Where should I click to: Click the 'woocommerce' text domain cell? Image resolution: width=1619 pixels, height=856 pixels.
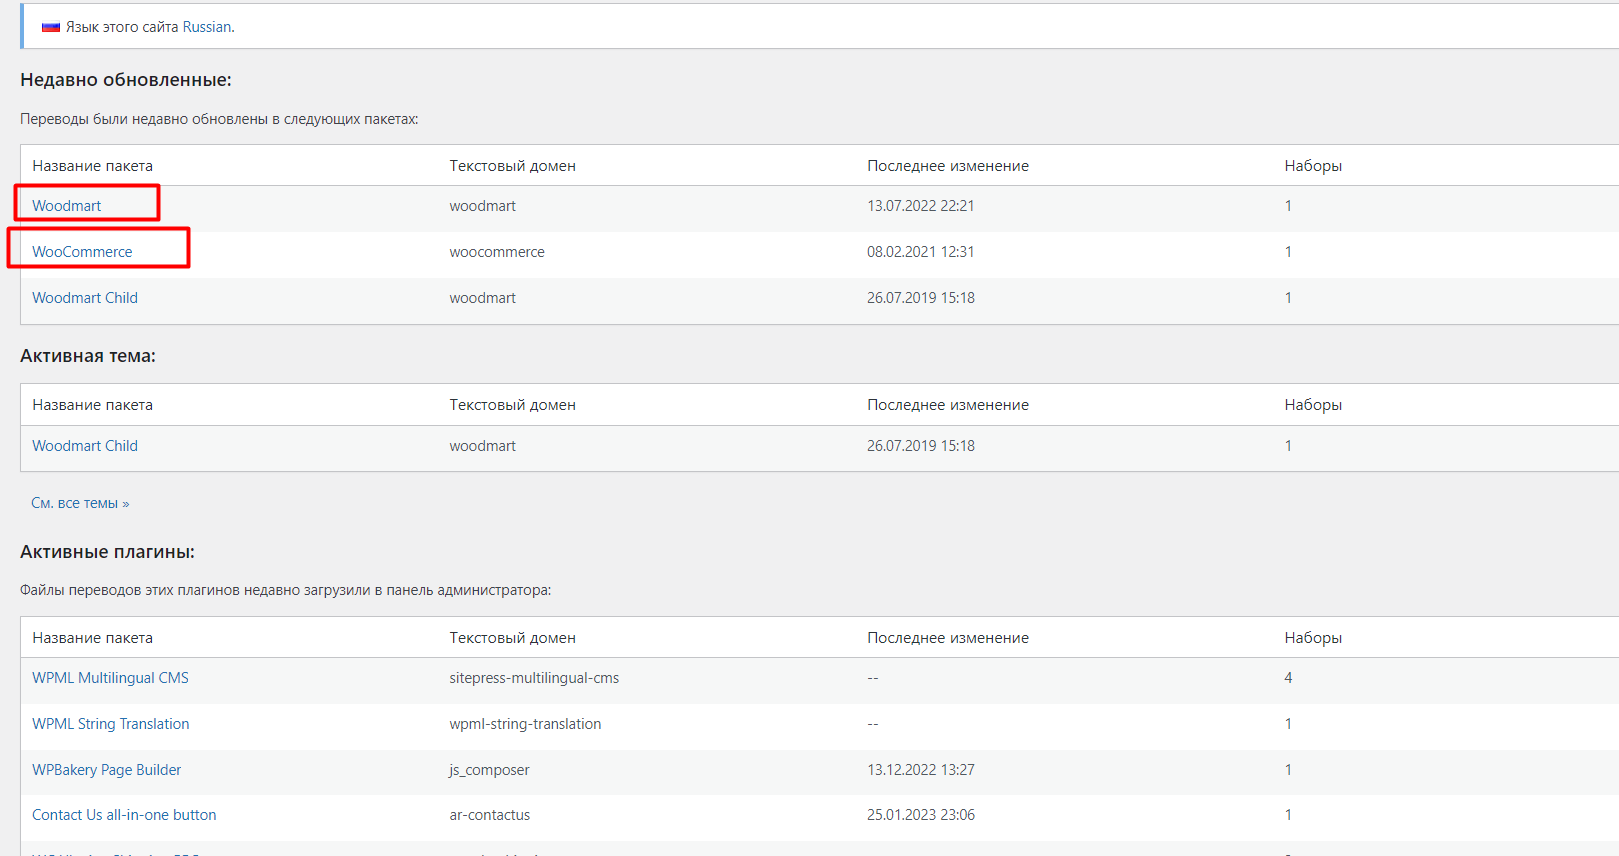pyautogui.click(x=497, y=252)
